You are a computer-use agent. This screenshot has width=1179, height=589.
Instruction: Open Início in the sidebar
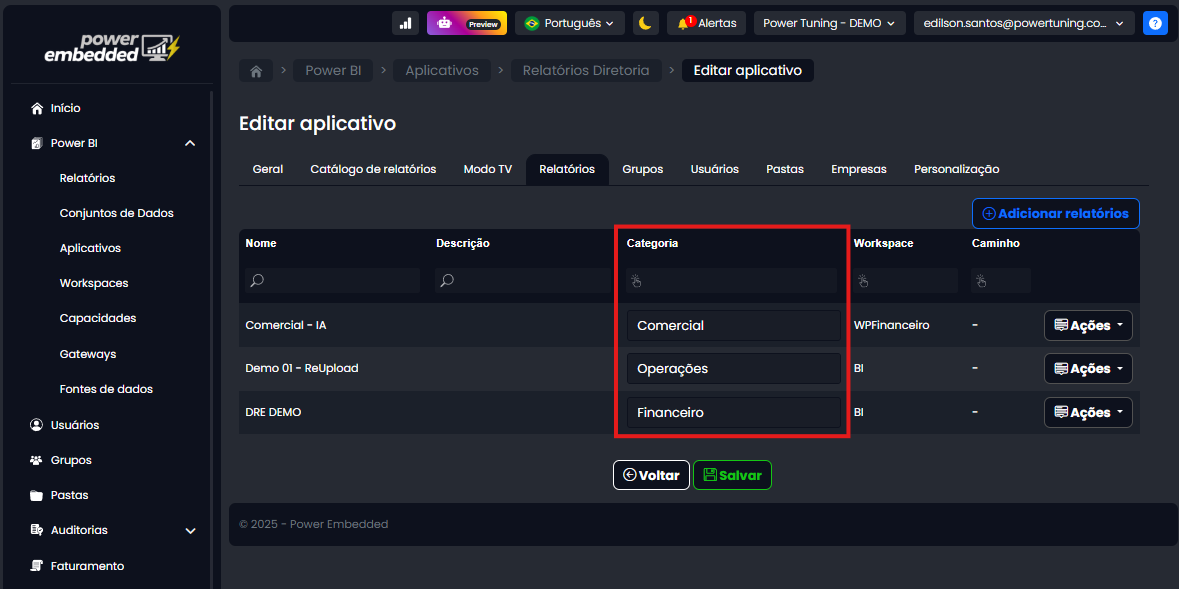(65, 108)
